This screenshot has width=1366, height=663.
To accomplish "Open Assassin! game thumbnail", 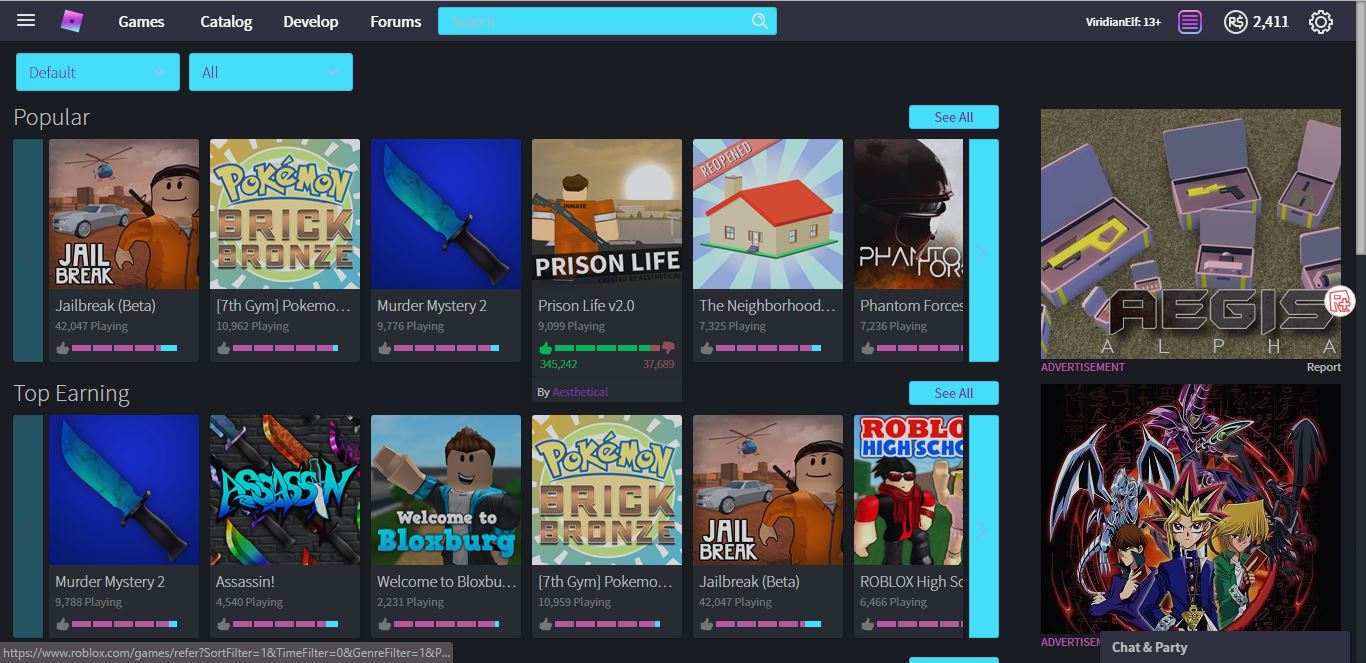I will click(285, 490).
